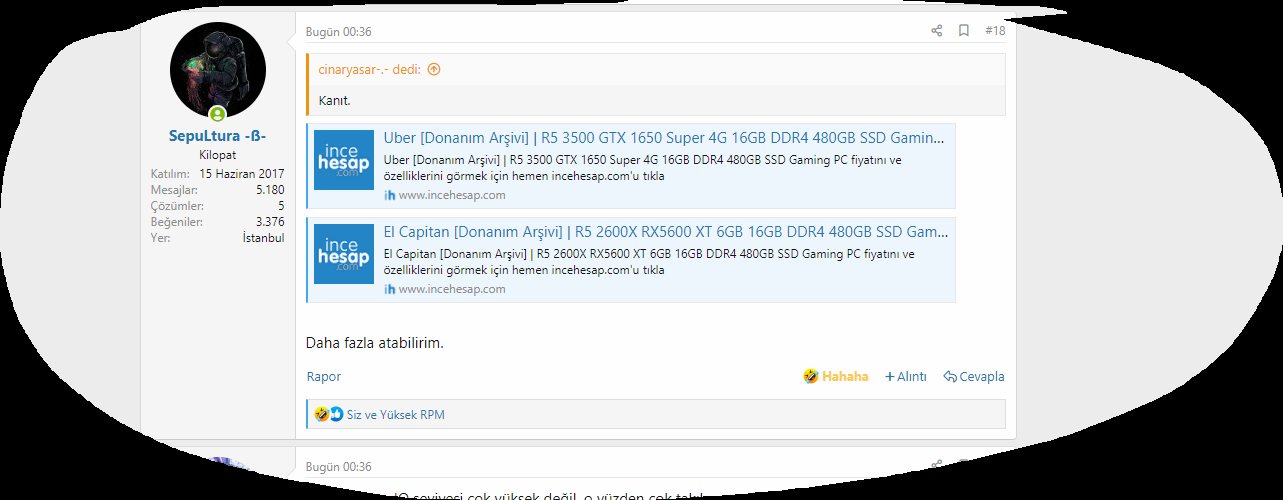This screenshot has height=500, width=1283.
Task: Click the like icon in the reactions bar
Action: pos(336,414)
